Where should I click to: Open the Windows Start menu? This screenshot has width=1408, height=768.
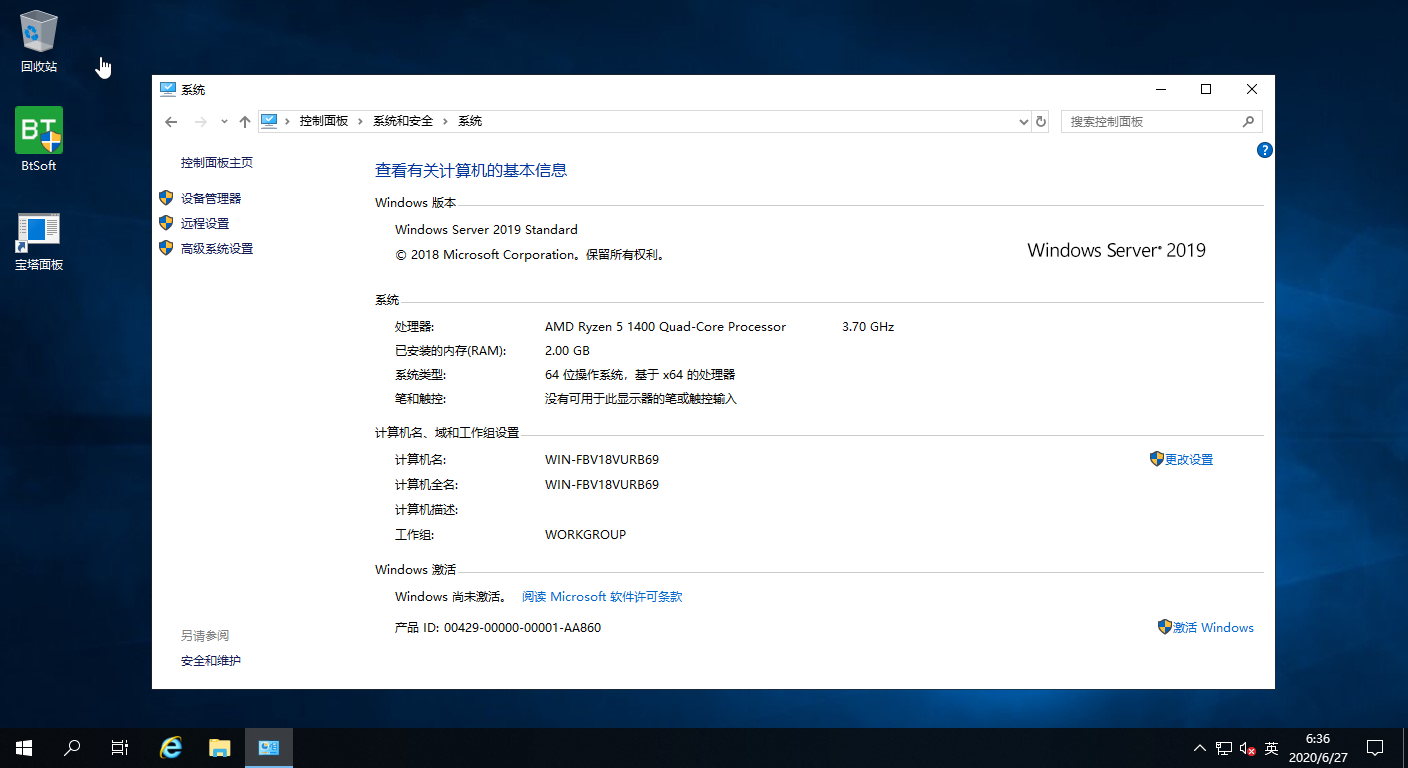point(24,748)
